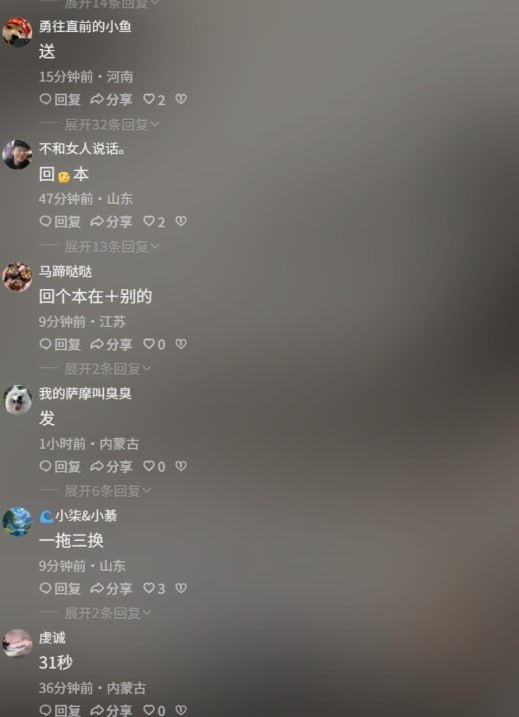Share the 送 comment
This screenshot has height=717, width=519.
click(111, 99)
